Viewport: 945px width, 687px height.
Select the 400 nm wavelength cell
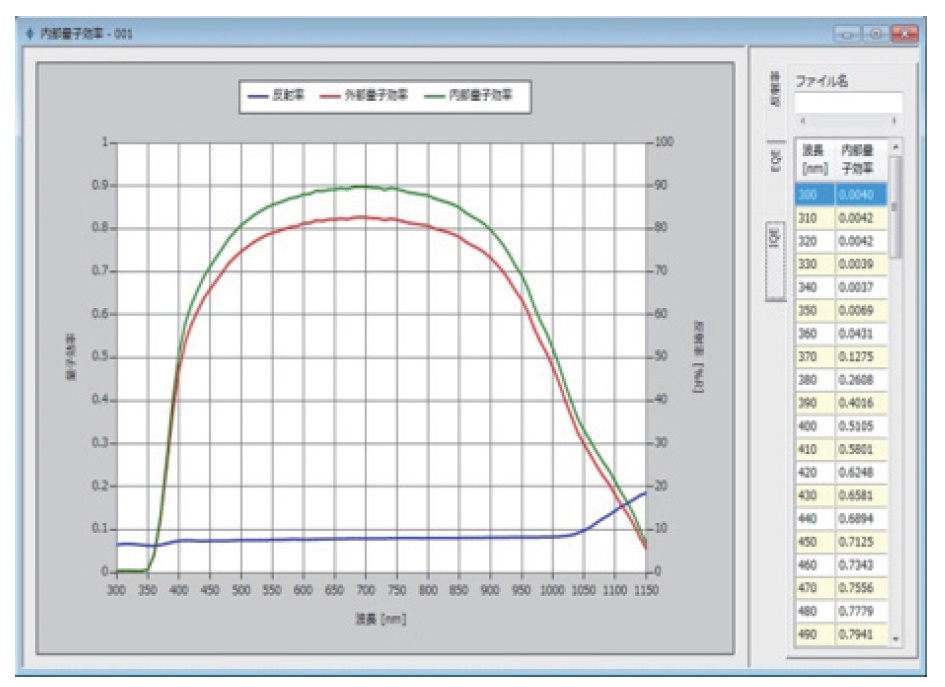coord(814,426)
